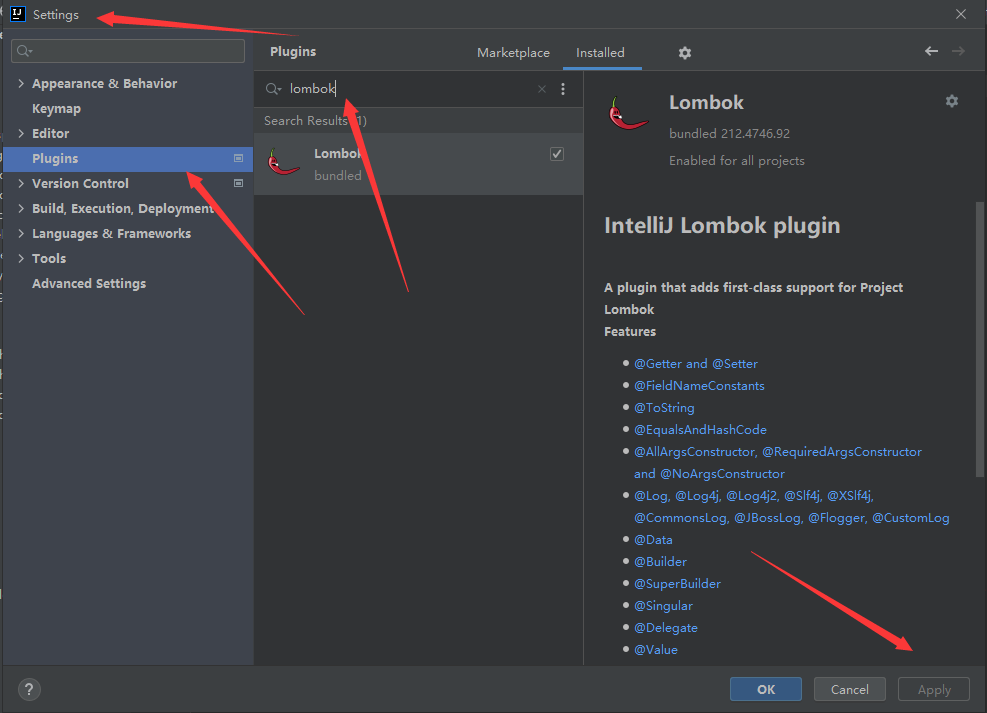The height and width of the screenshot is (713, 987).
Task: Click the Cancel button
Action: click(849, 689)
